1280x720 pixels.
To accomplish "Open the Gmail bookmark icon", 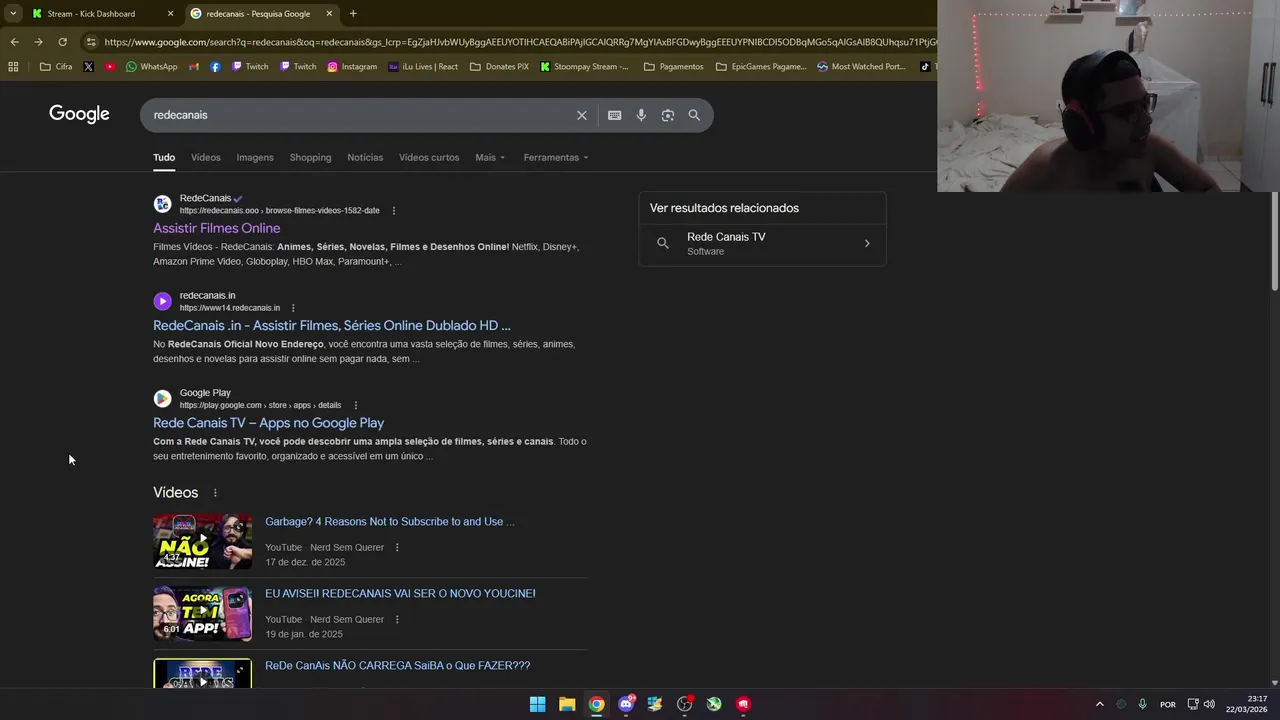I will [194, 67].
